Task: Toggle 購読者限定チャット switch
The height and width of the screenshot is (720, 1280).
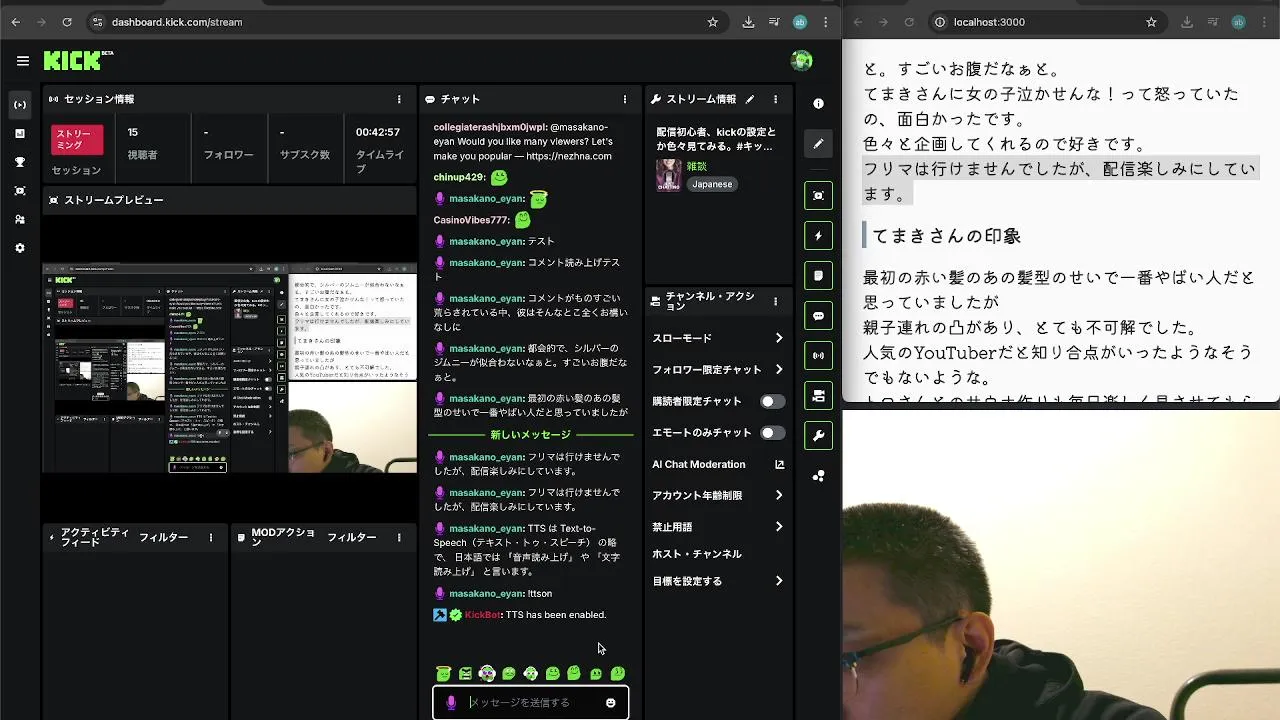Action: (x=772, y=401)
